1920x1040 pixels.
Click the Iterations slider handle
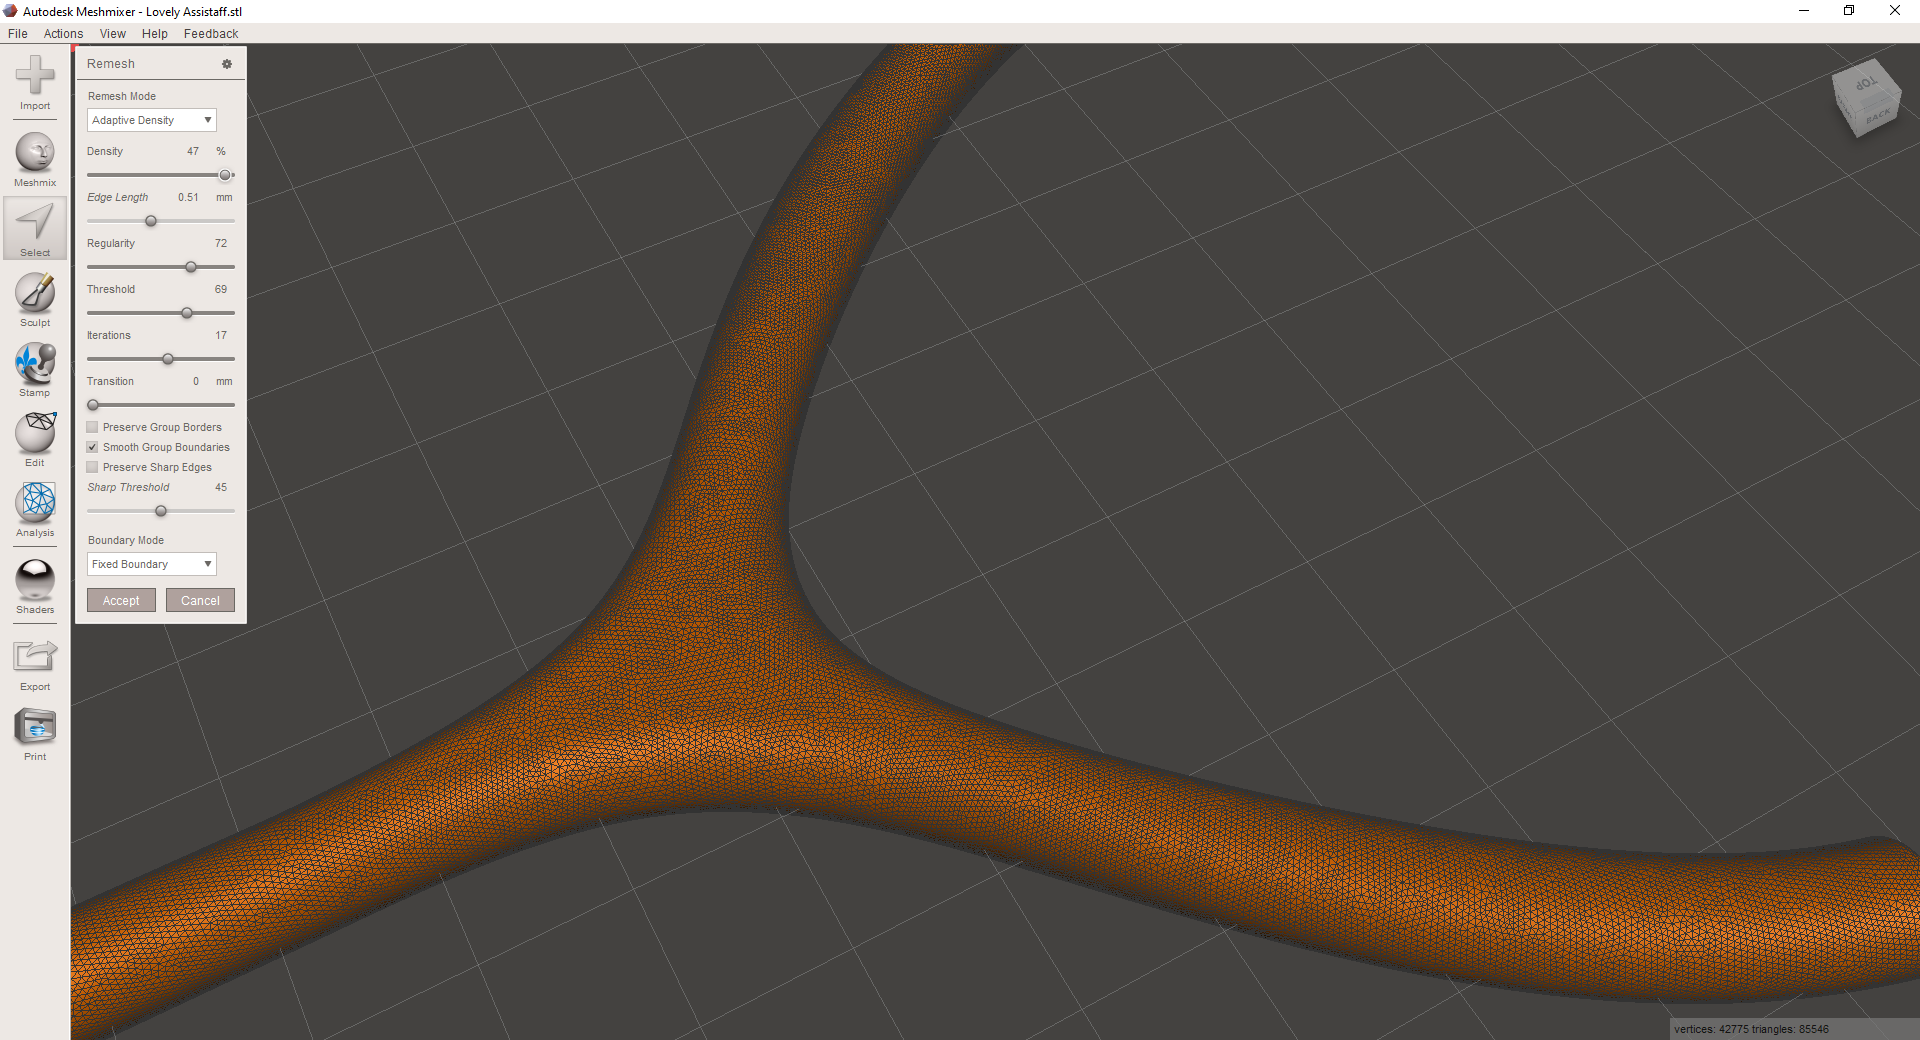[168, 359]
